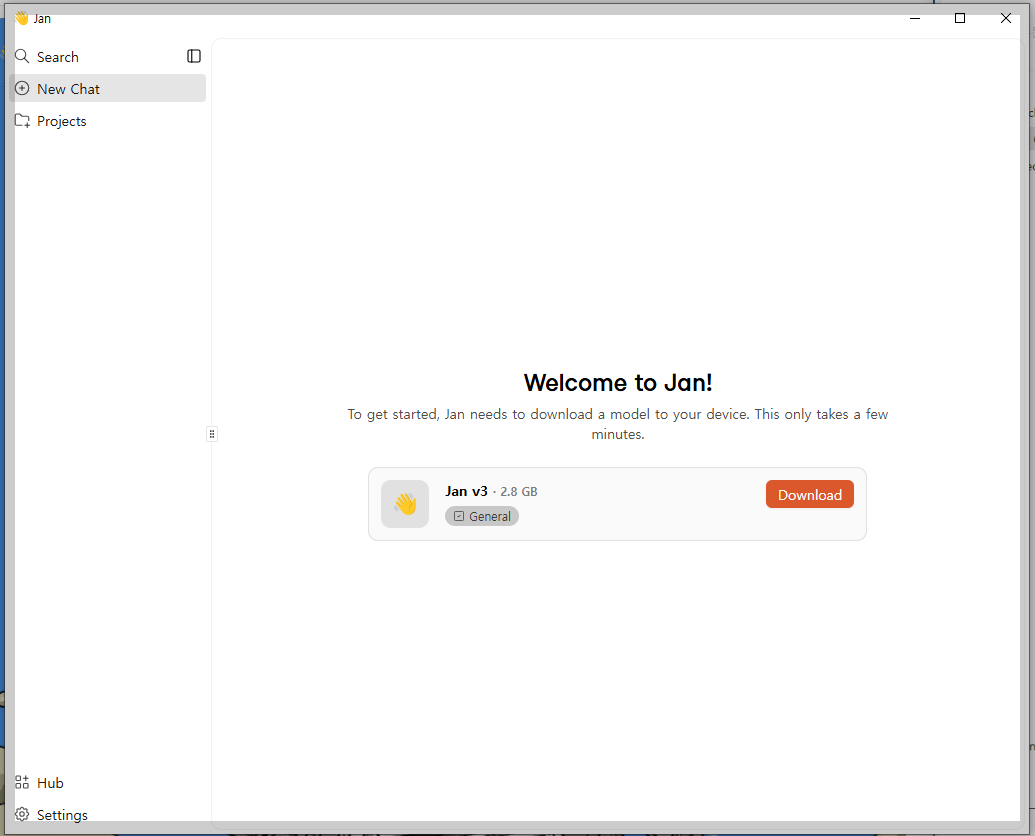Maximize the Jan window

960,18
